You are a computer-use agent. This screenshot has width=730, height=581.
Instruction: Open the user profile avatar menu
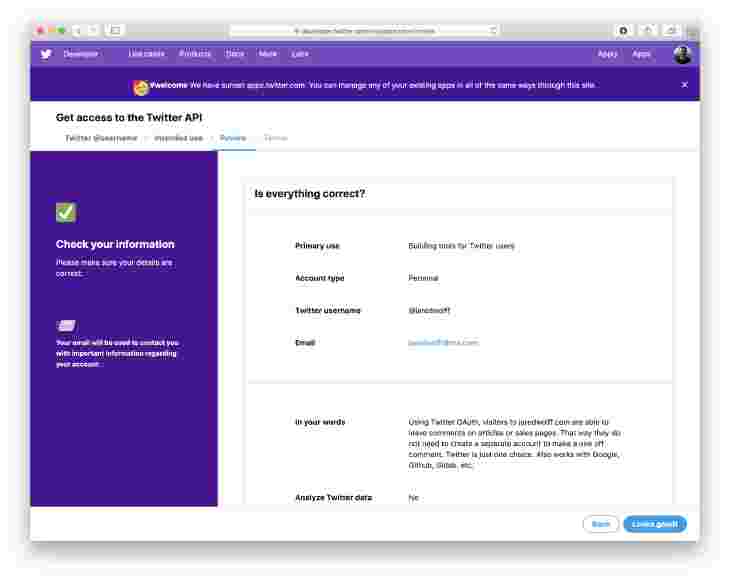click(682, 54)
